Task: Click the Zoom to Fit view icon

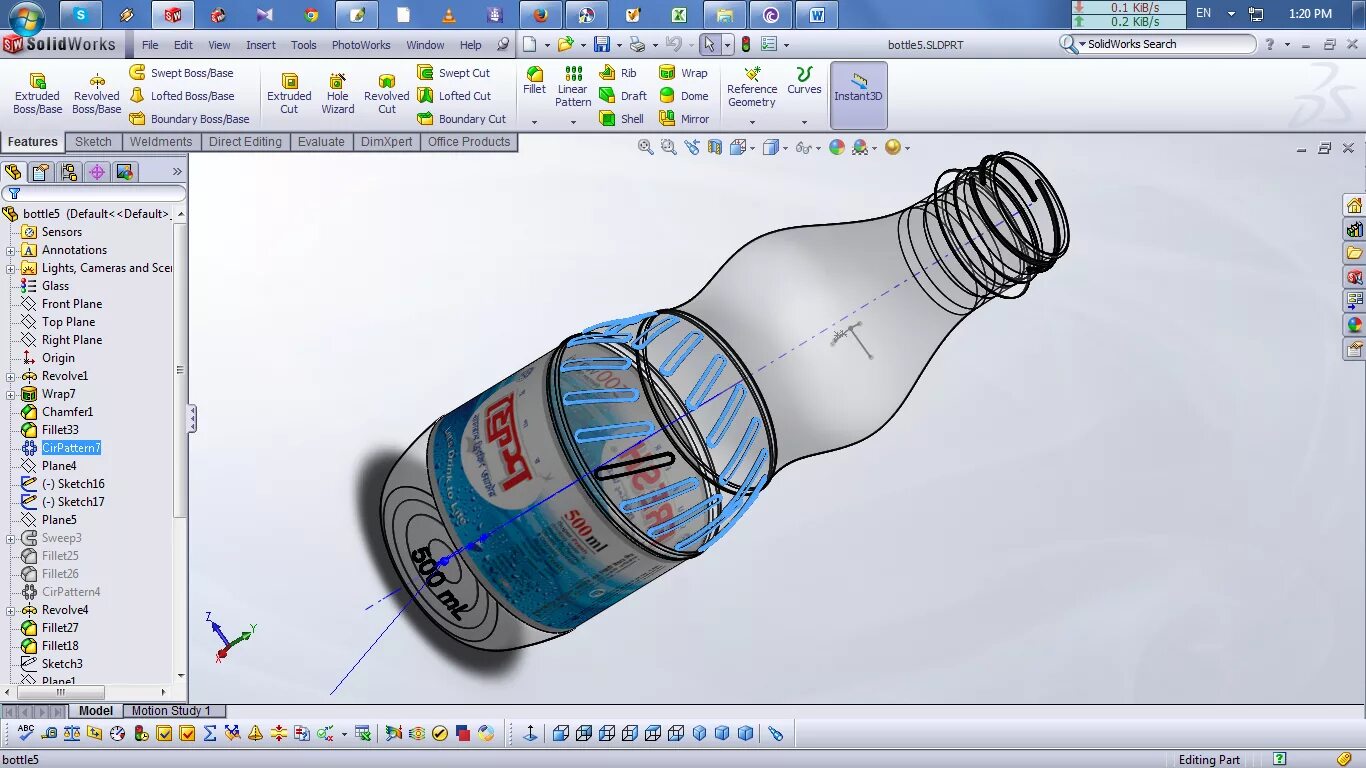Action: 646,147
